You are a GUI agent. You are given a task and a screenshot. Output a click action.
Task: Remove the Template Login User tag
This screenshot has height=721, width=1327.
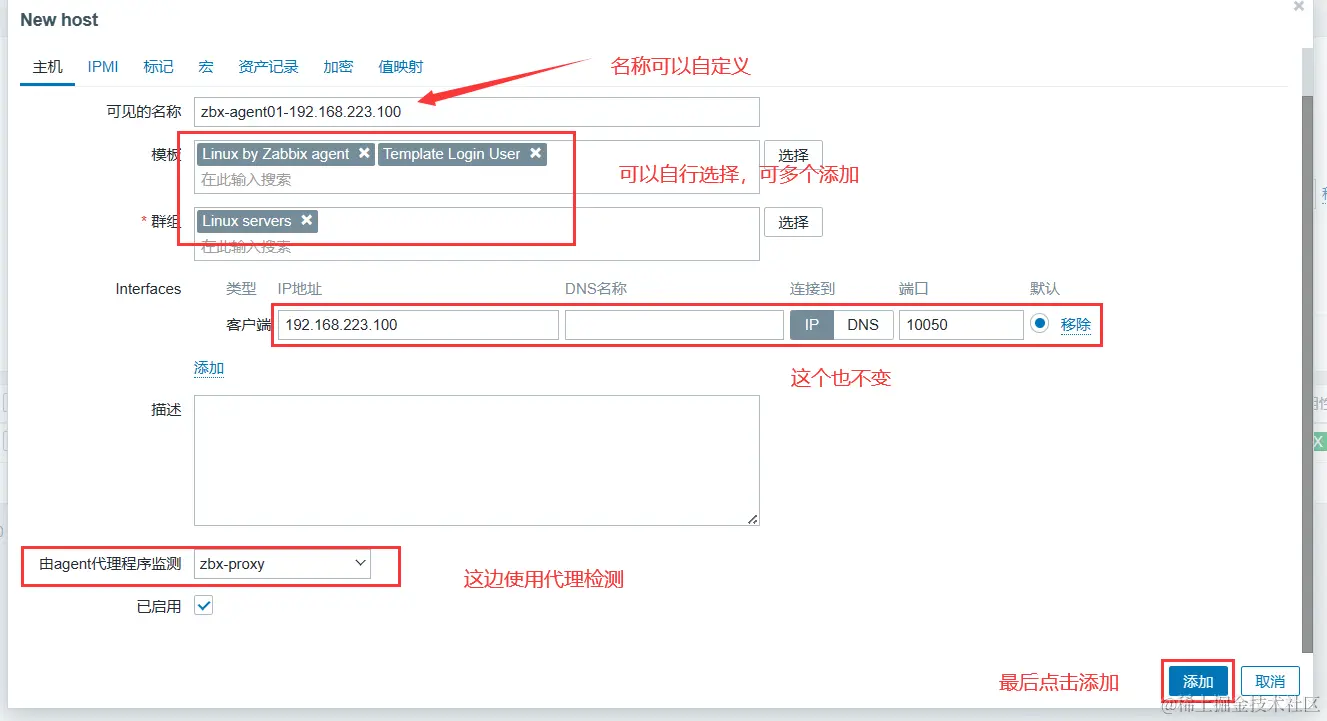point(535,153)
